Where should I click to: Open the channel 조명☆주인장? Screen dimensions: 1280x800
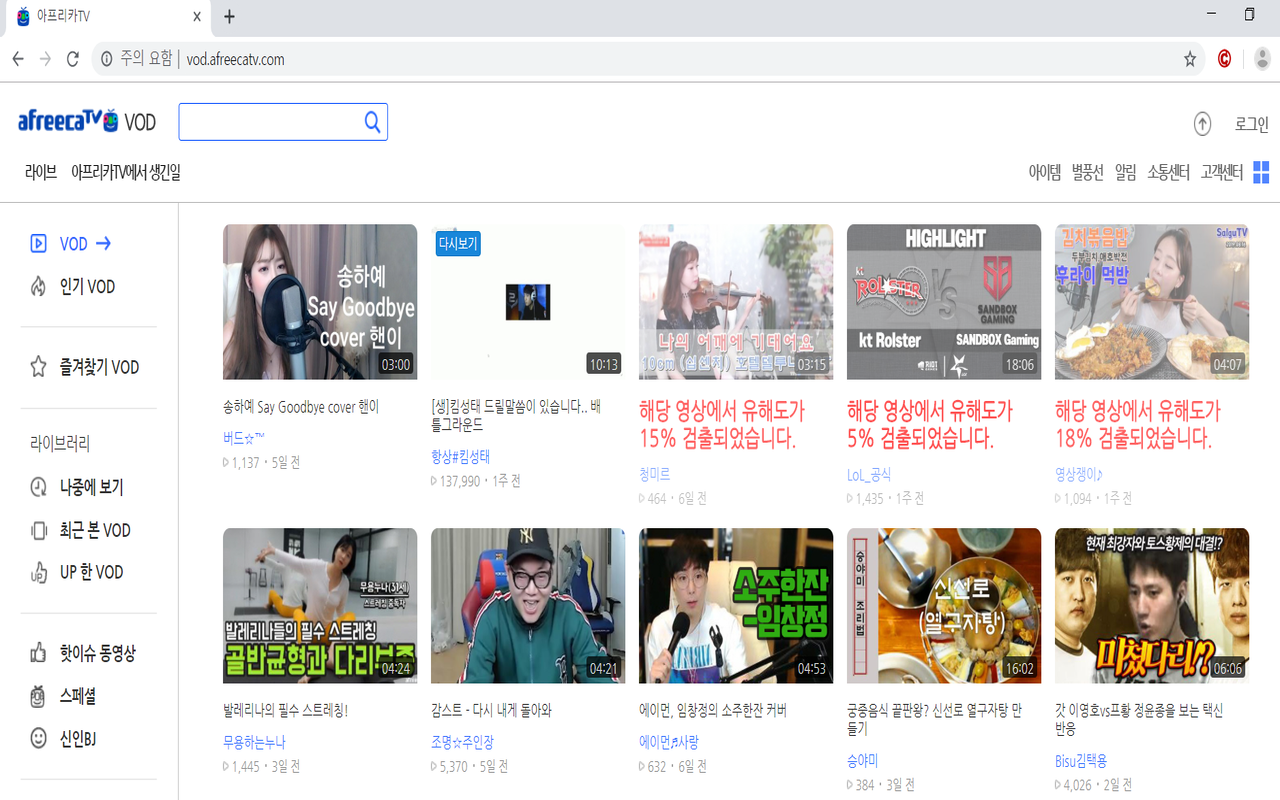click(x=462, y=742)
